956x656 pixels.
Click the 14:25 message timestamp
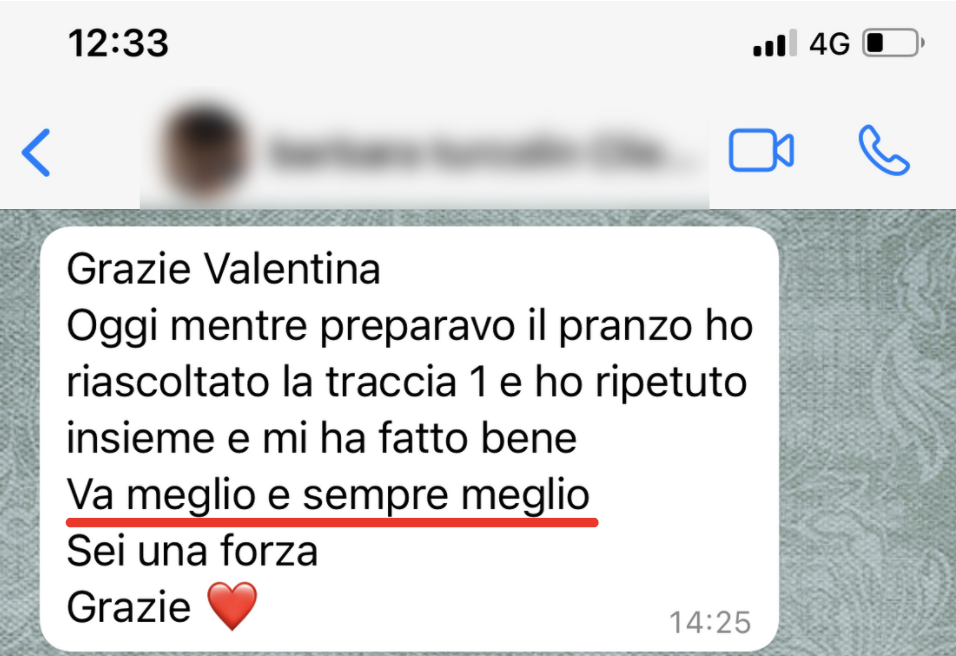pos(710,622)
